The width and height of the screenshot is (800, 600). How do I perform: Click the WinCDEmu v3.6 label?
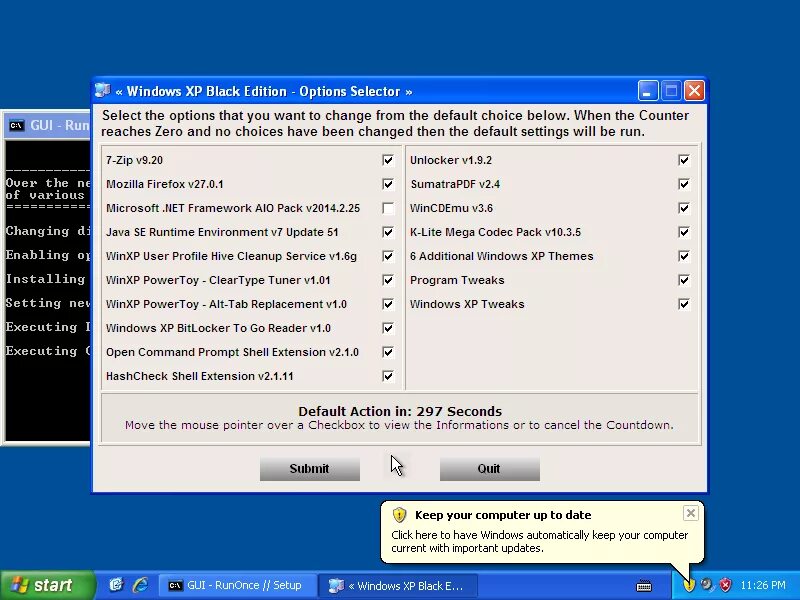(x=451, y=208)
